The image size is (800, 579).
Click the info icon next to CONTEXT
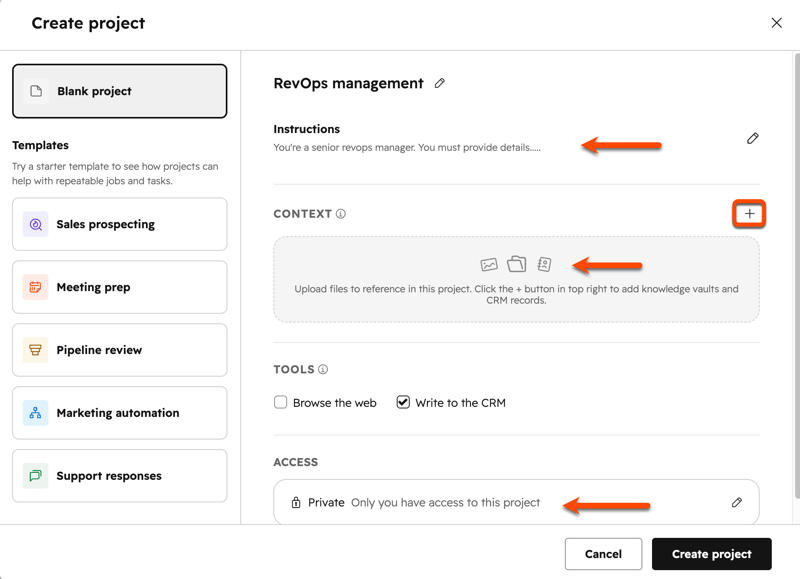tap(341, 214)
